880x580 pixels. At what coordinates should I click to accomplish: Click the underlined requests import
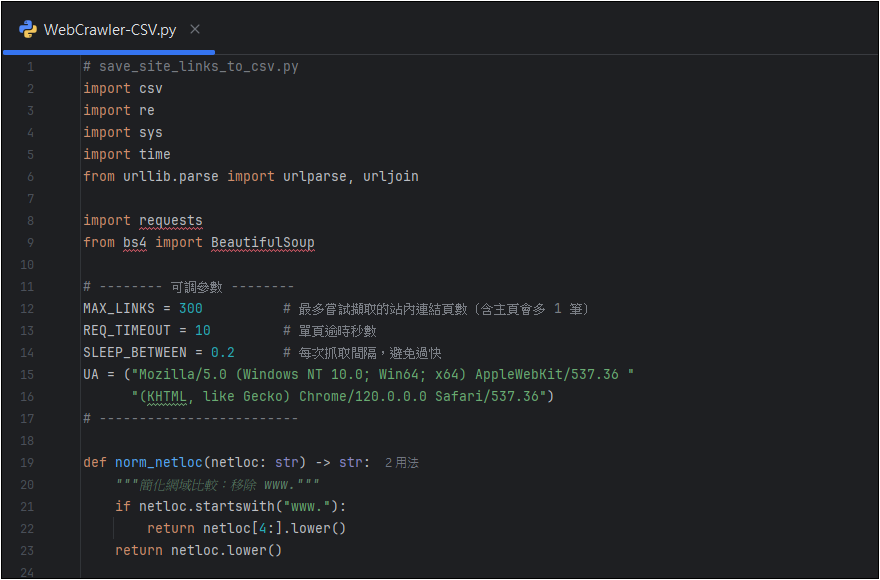(170, 220)
